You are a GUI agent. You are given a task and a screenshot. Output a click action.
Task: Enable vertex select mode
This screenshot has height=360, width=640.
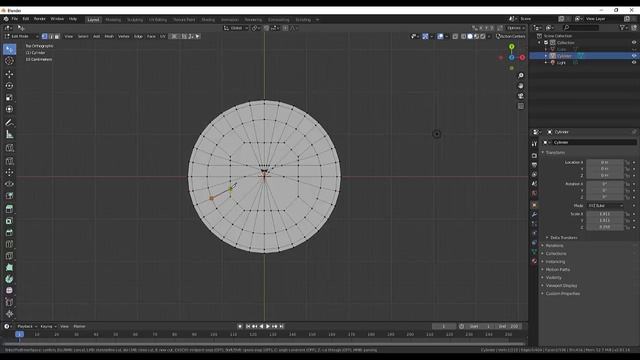click(44, 36)
